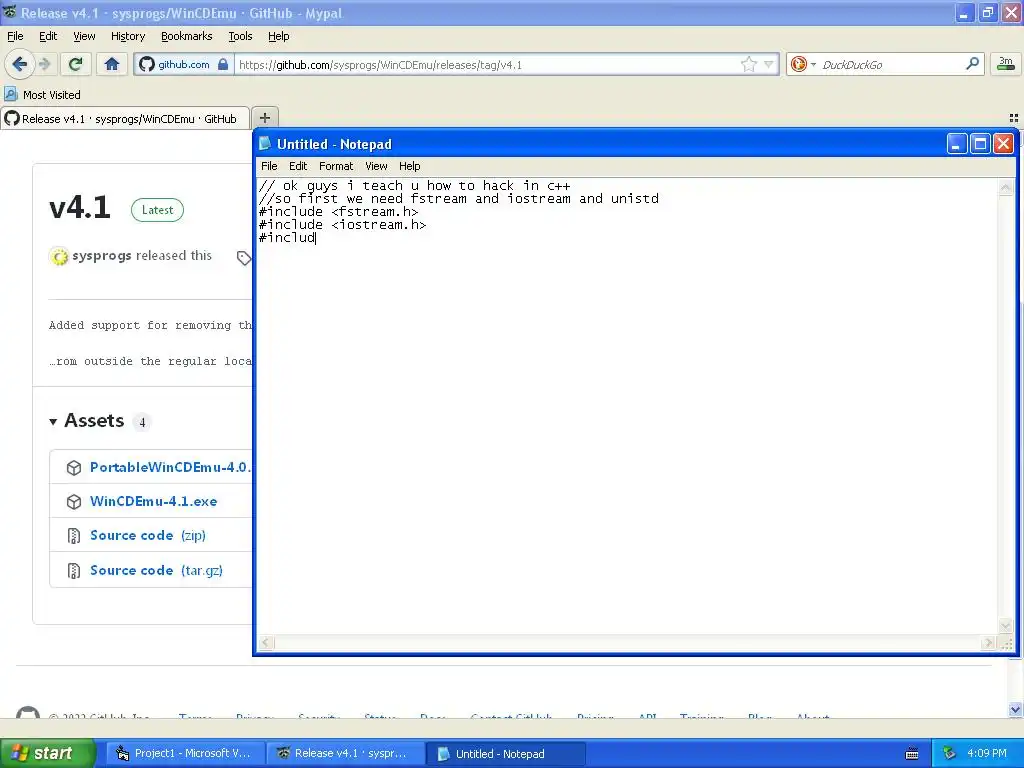Open browser View menu
The width and height of the screenshot is (1024, 768).
(x=84, y=36)
